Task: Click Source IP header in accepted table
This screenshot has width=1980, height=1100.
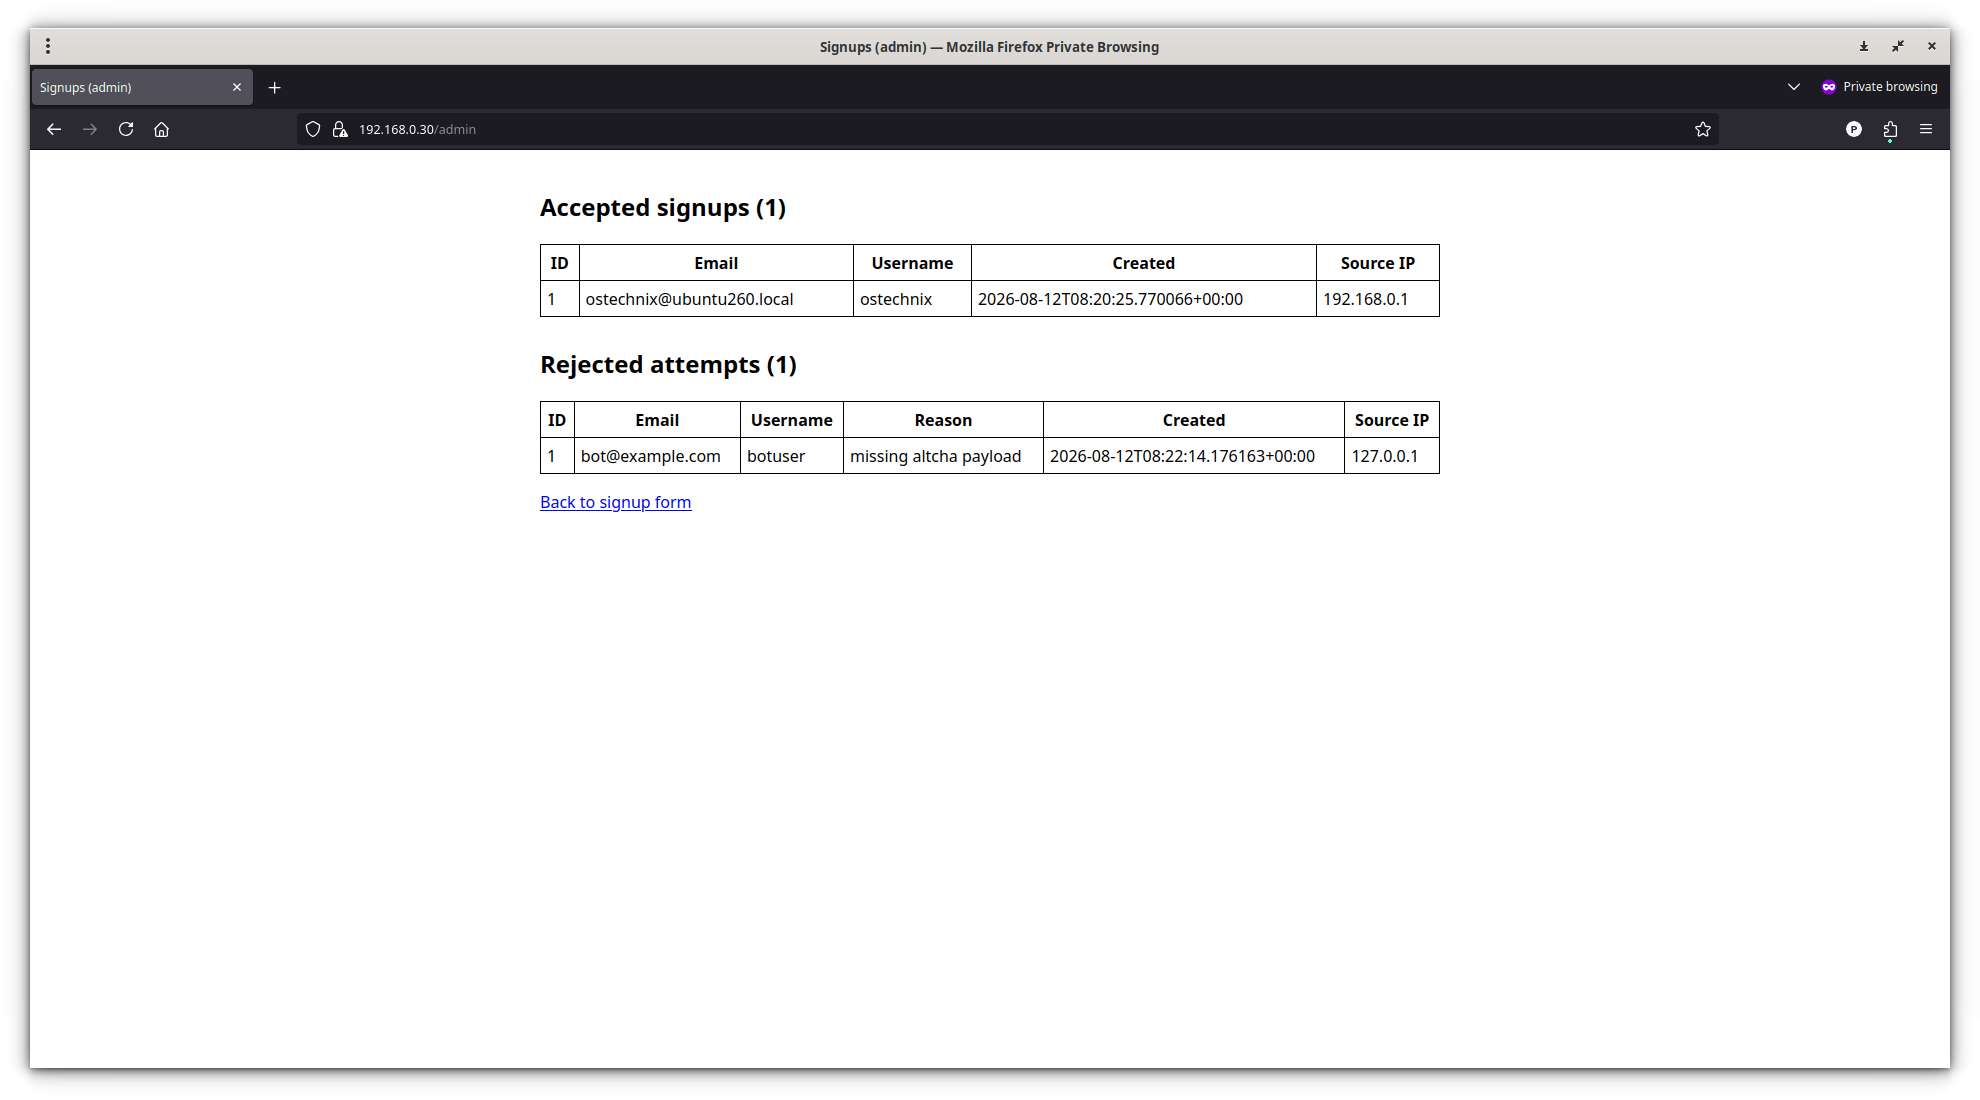Action: (x=1378, y=263)
